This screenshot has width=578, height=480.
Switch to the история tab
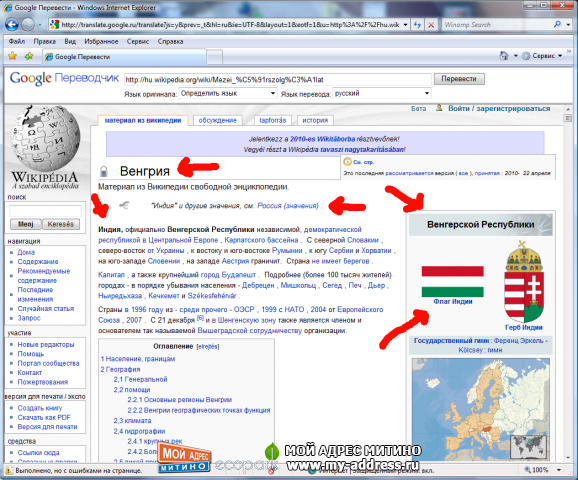pos(315,120)
